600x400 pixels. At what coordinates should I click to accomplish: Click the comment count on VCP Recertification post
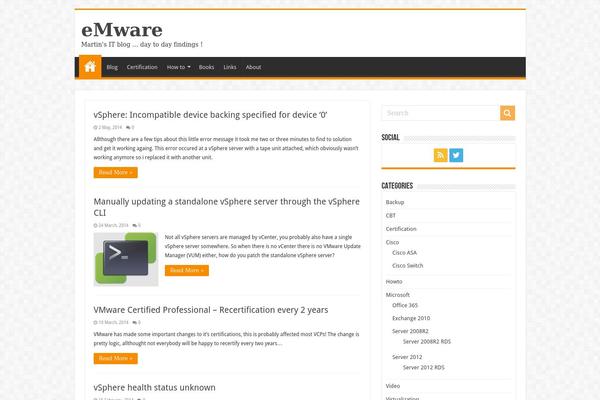click(x=137, y=323)
